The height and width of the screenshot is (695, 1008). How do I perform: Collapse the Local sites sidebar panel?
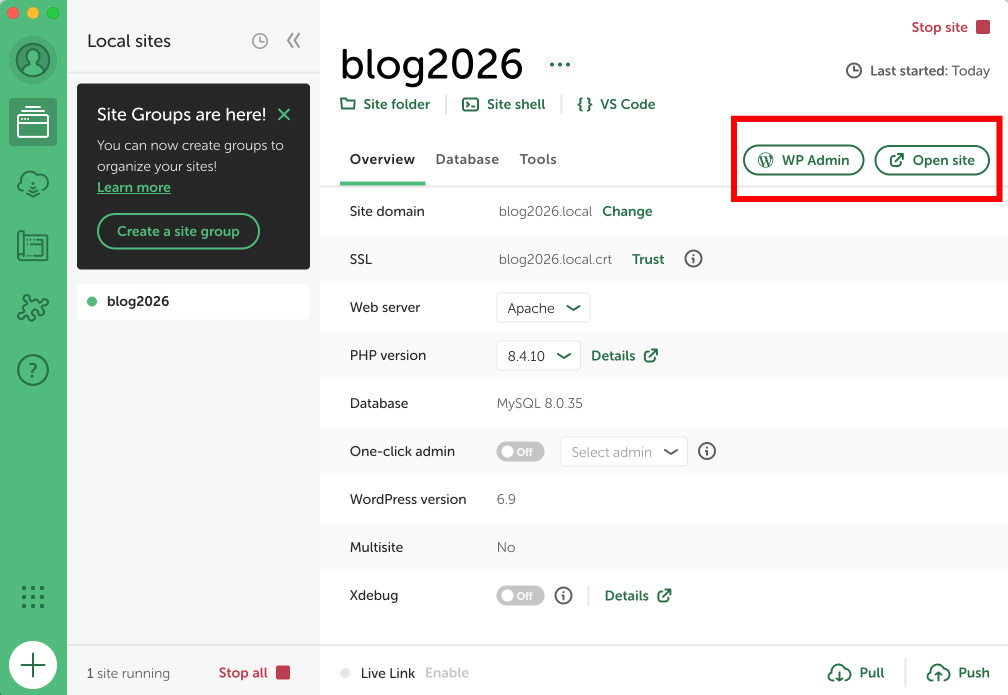(293, 41)
